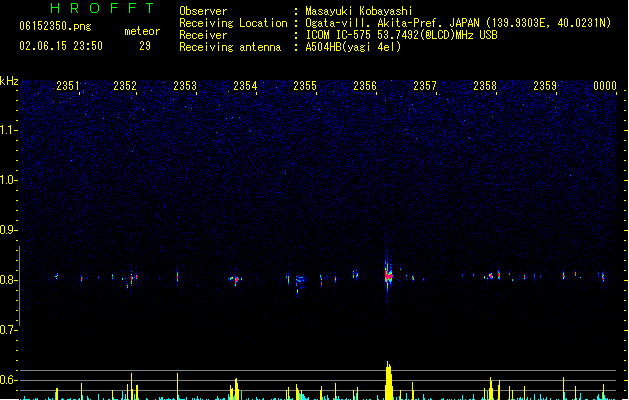The image size is (629, 400).
Task: Click the Observer label
Action: click(x=203, y=11)
